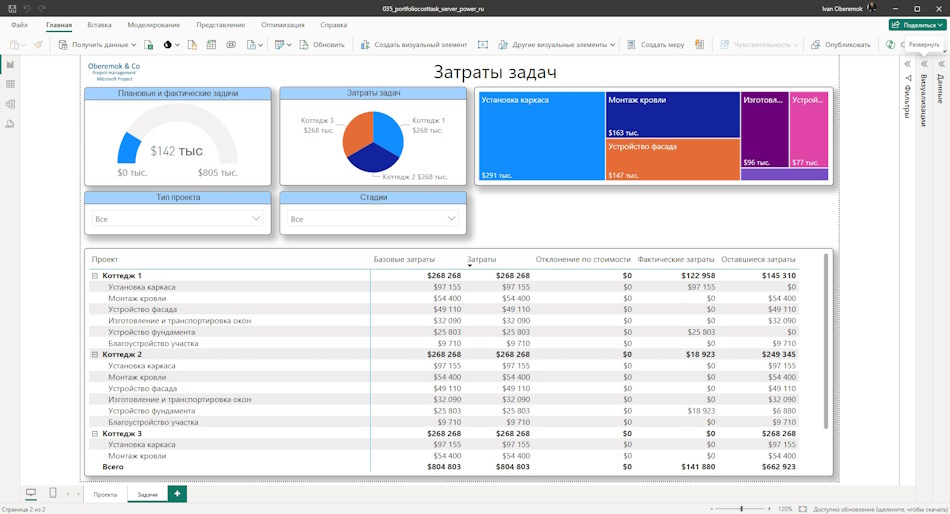Switch to the Представление ribbon tab
Image resolution: width=950 pixels, height=514 pixels.
coord(221,25)
